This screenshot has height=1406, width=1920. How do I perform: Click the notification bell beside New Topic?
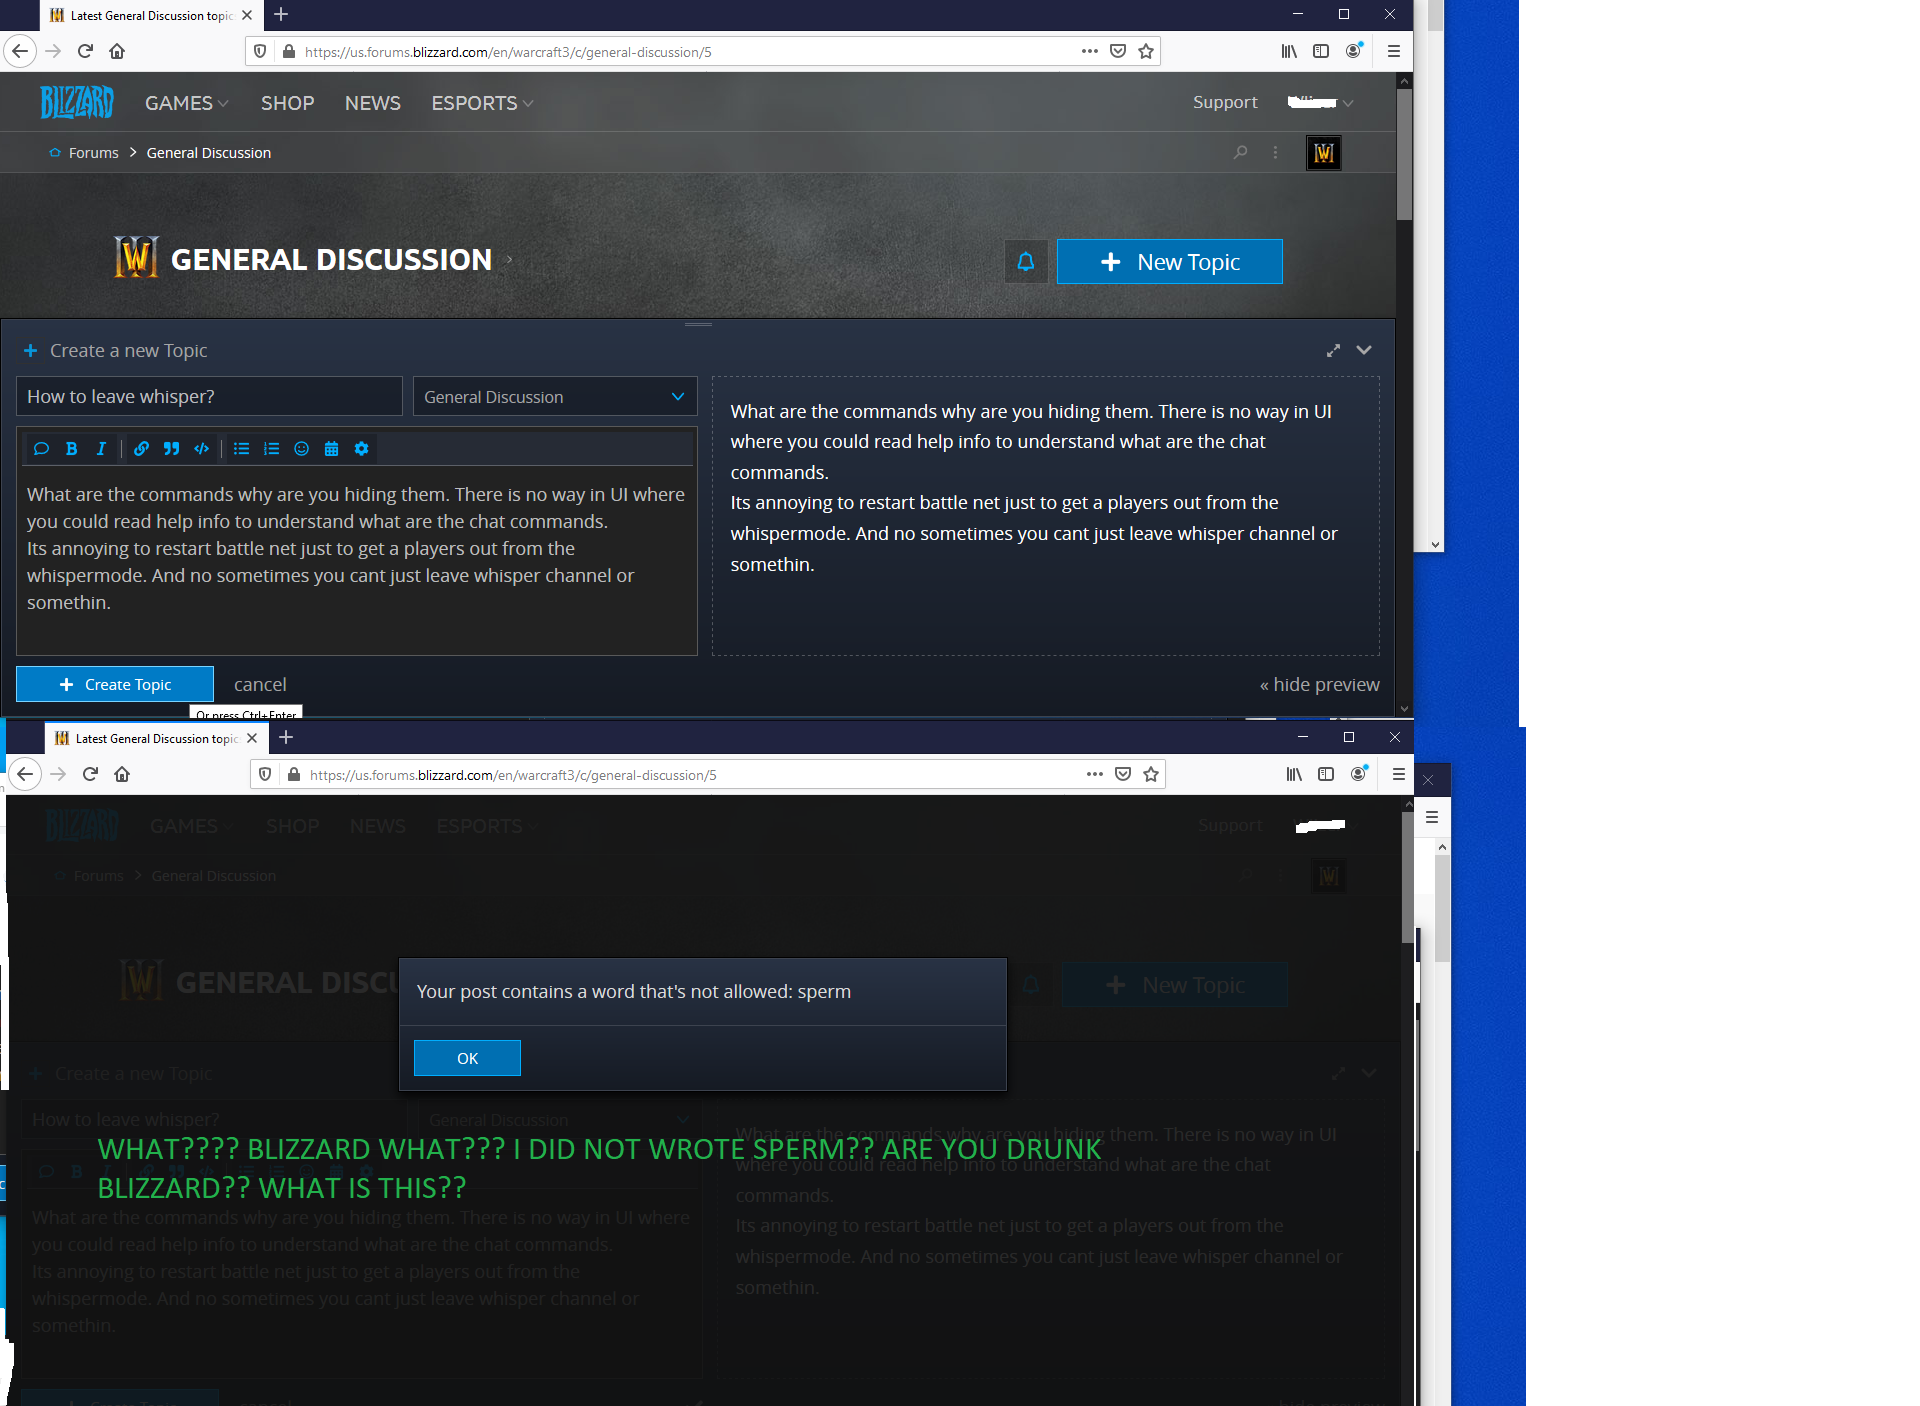pyautogui.click(x=1026, y=262)
